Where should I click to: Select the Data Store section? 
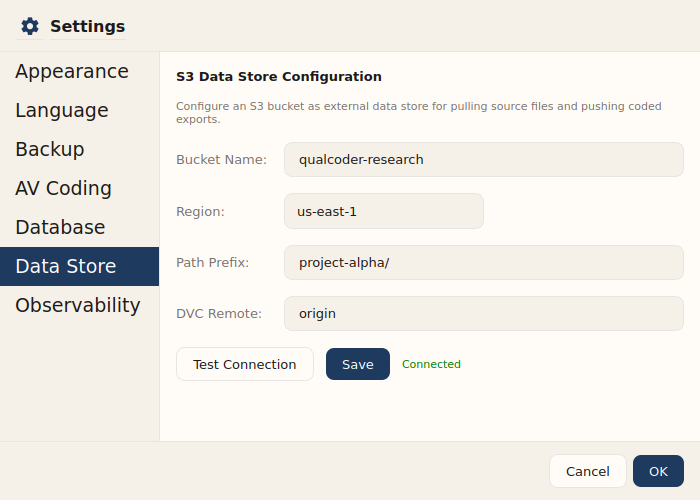(x=79, y=266)
